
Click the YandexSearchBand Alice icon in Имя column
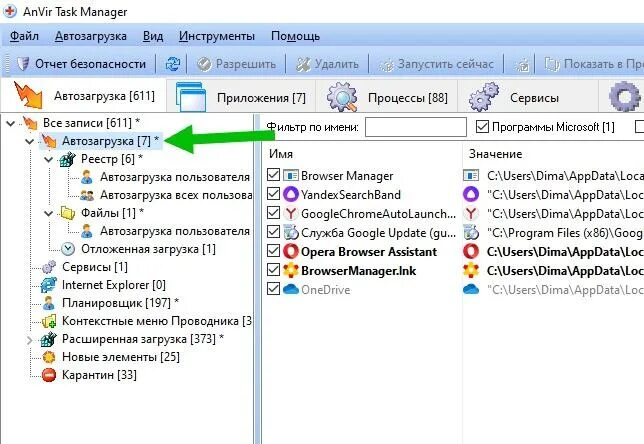point(291,194)
